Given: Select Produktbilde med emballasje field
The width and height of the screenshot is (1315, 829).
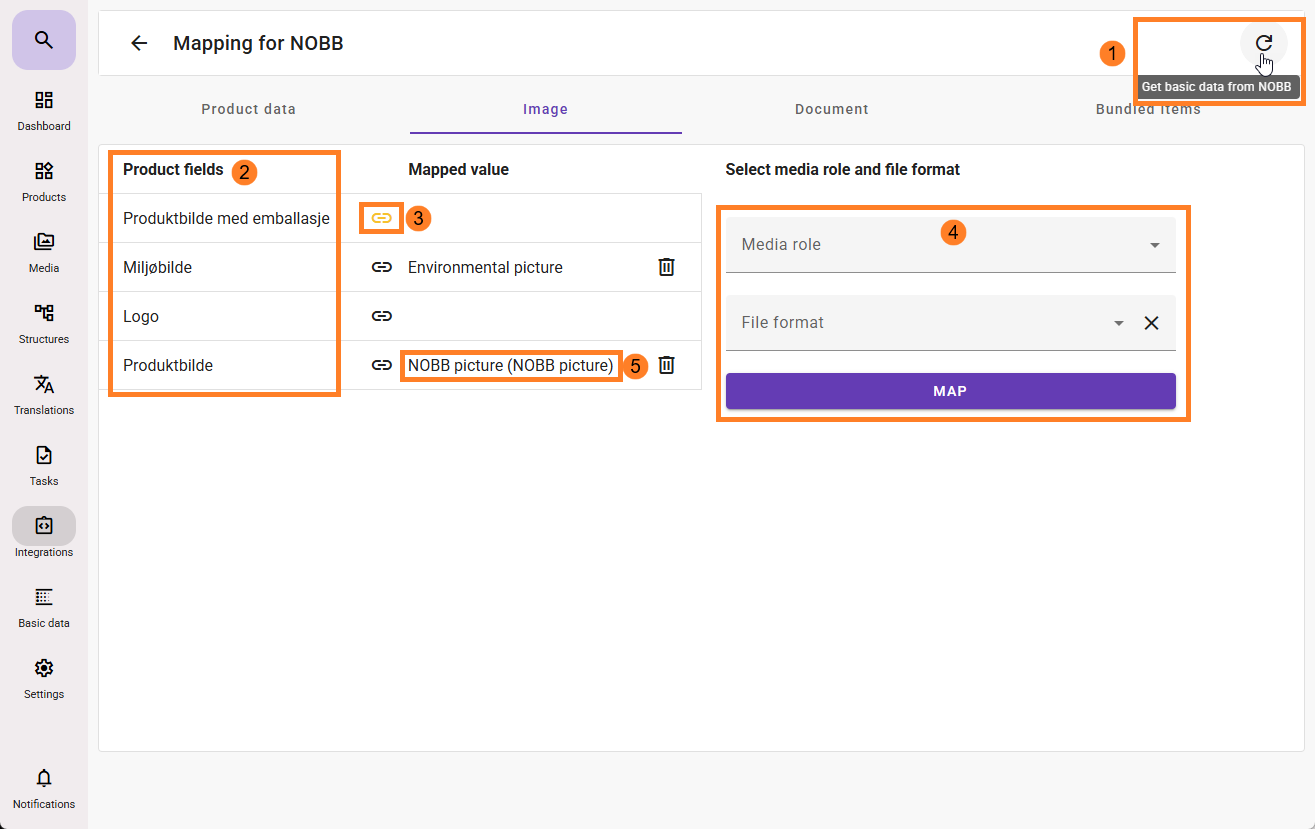Looking at the screenshot, I should tap(226, 218).
